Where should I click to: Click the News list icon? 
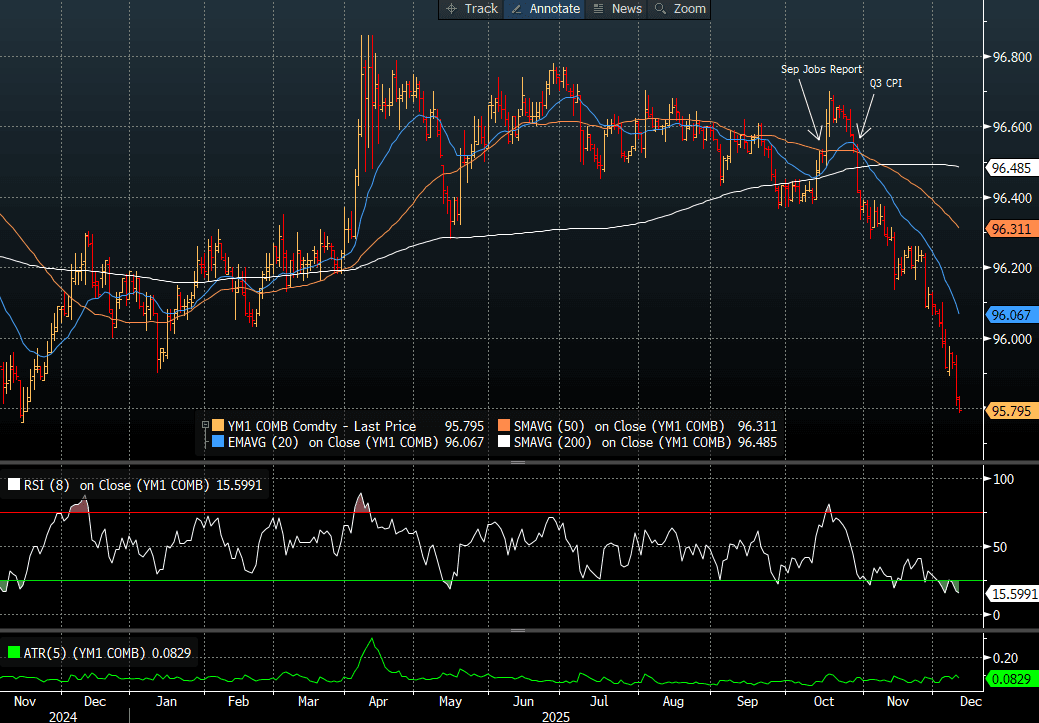[598, 9]
